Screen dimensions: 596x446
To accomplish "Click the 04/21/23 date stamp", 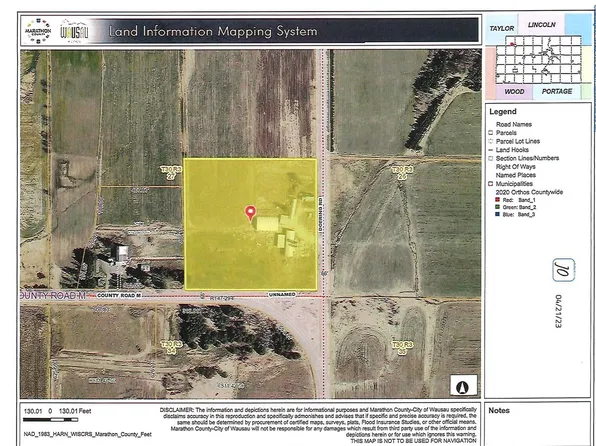I will 558,311.
